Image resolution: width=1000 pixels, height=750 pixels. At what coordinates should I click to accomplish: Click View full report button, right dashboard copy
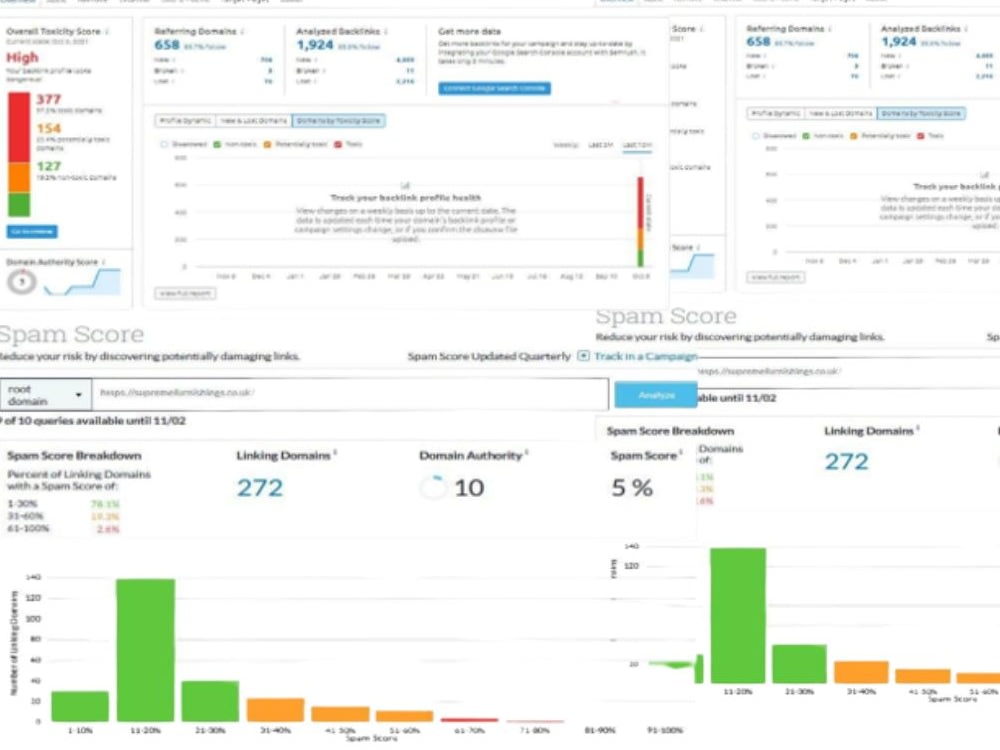[776, 277]
